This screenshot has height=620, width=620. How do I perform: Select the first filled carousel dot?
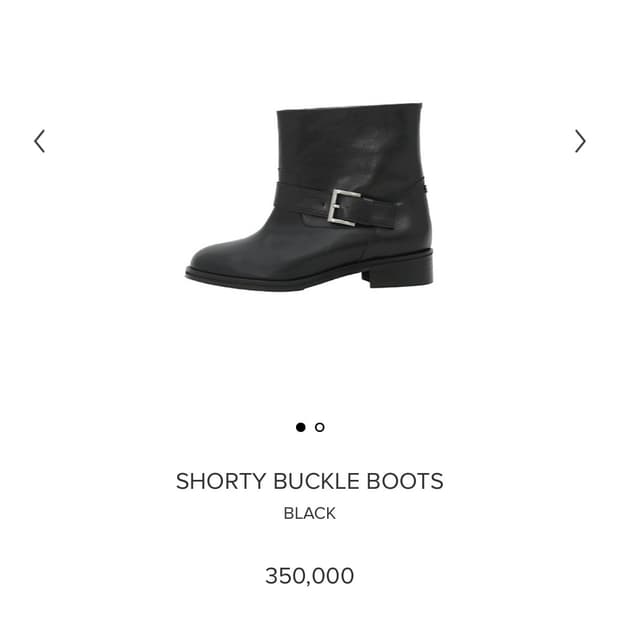pyautogui.click(x=301, y=427)
